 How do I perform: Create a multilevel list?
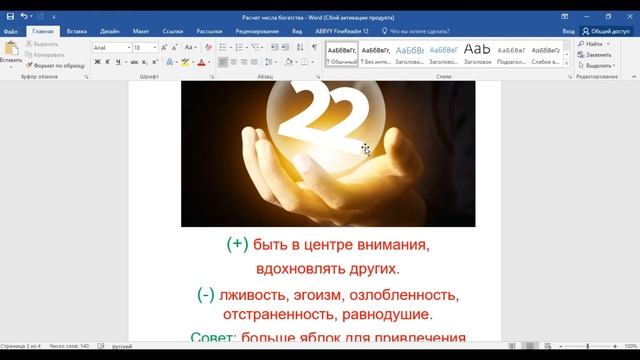(255, 48)
